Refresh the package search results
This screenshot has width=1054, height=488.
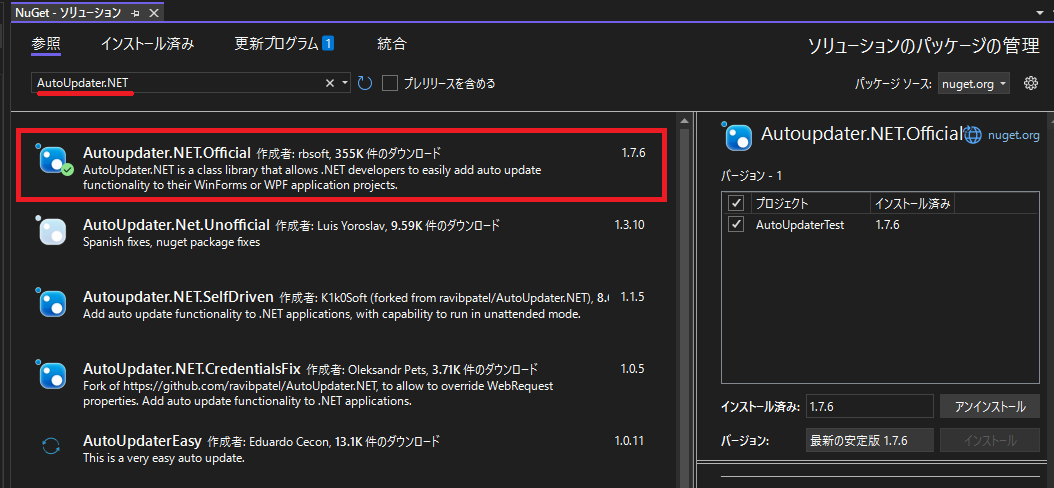[x=364, y=83]
